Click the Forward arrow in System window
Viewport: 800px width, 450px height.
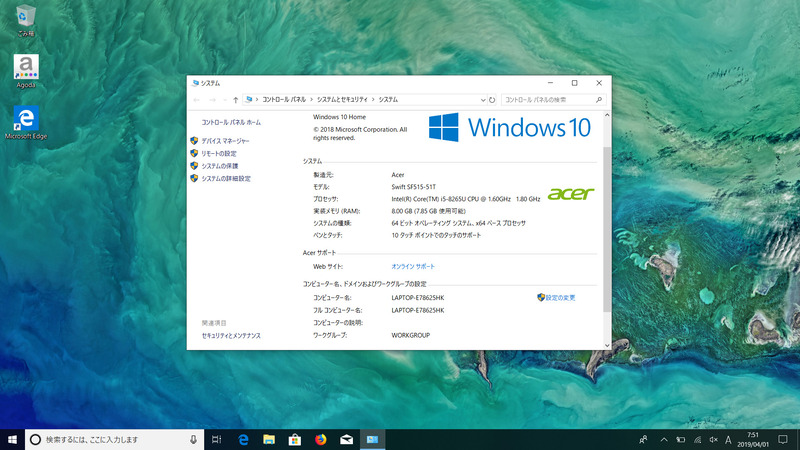coord(212,100)
